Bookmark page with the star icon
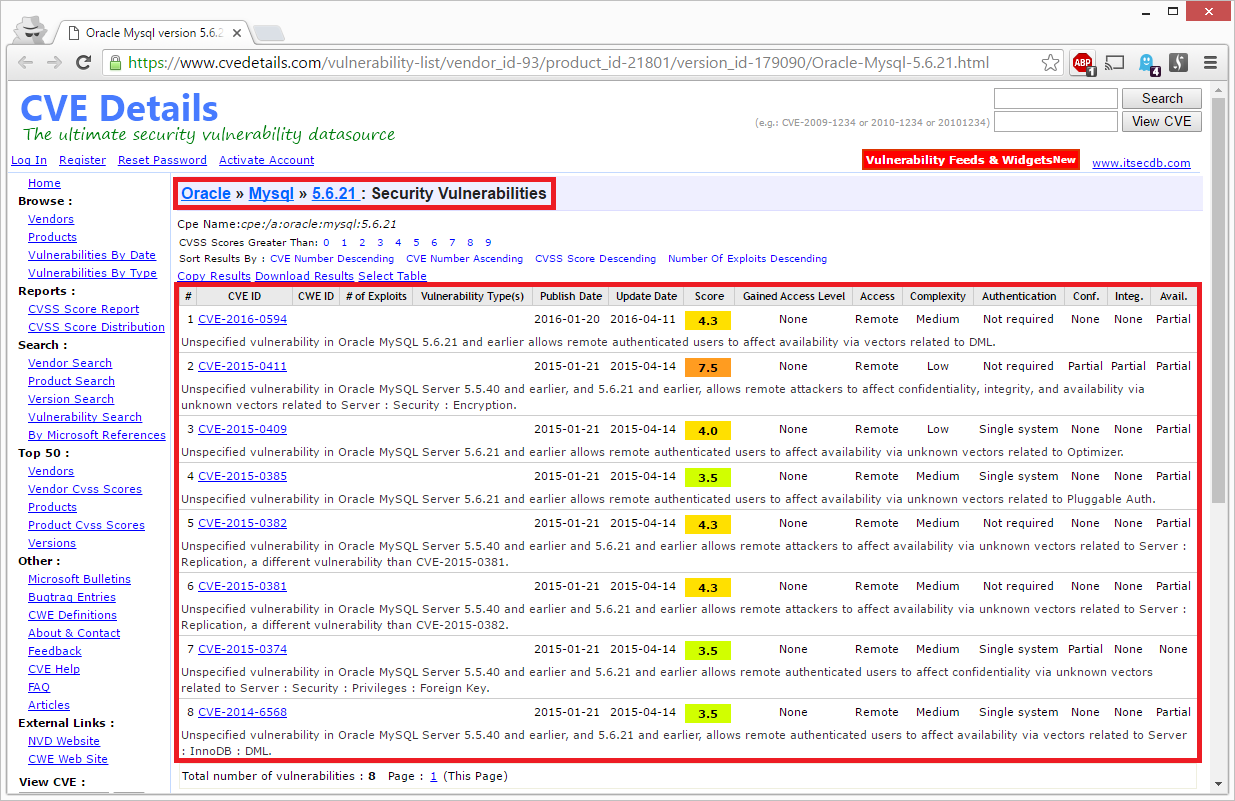This screenshot has height=801, width=1235. point(1050,63)
